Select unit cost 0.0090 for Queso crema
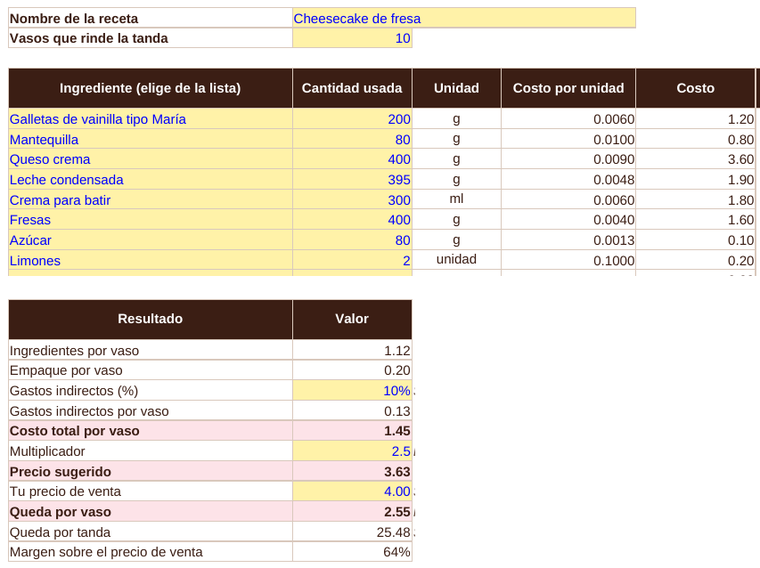The image size is (760, 568). tap(568, 159)
